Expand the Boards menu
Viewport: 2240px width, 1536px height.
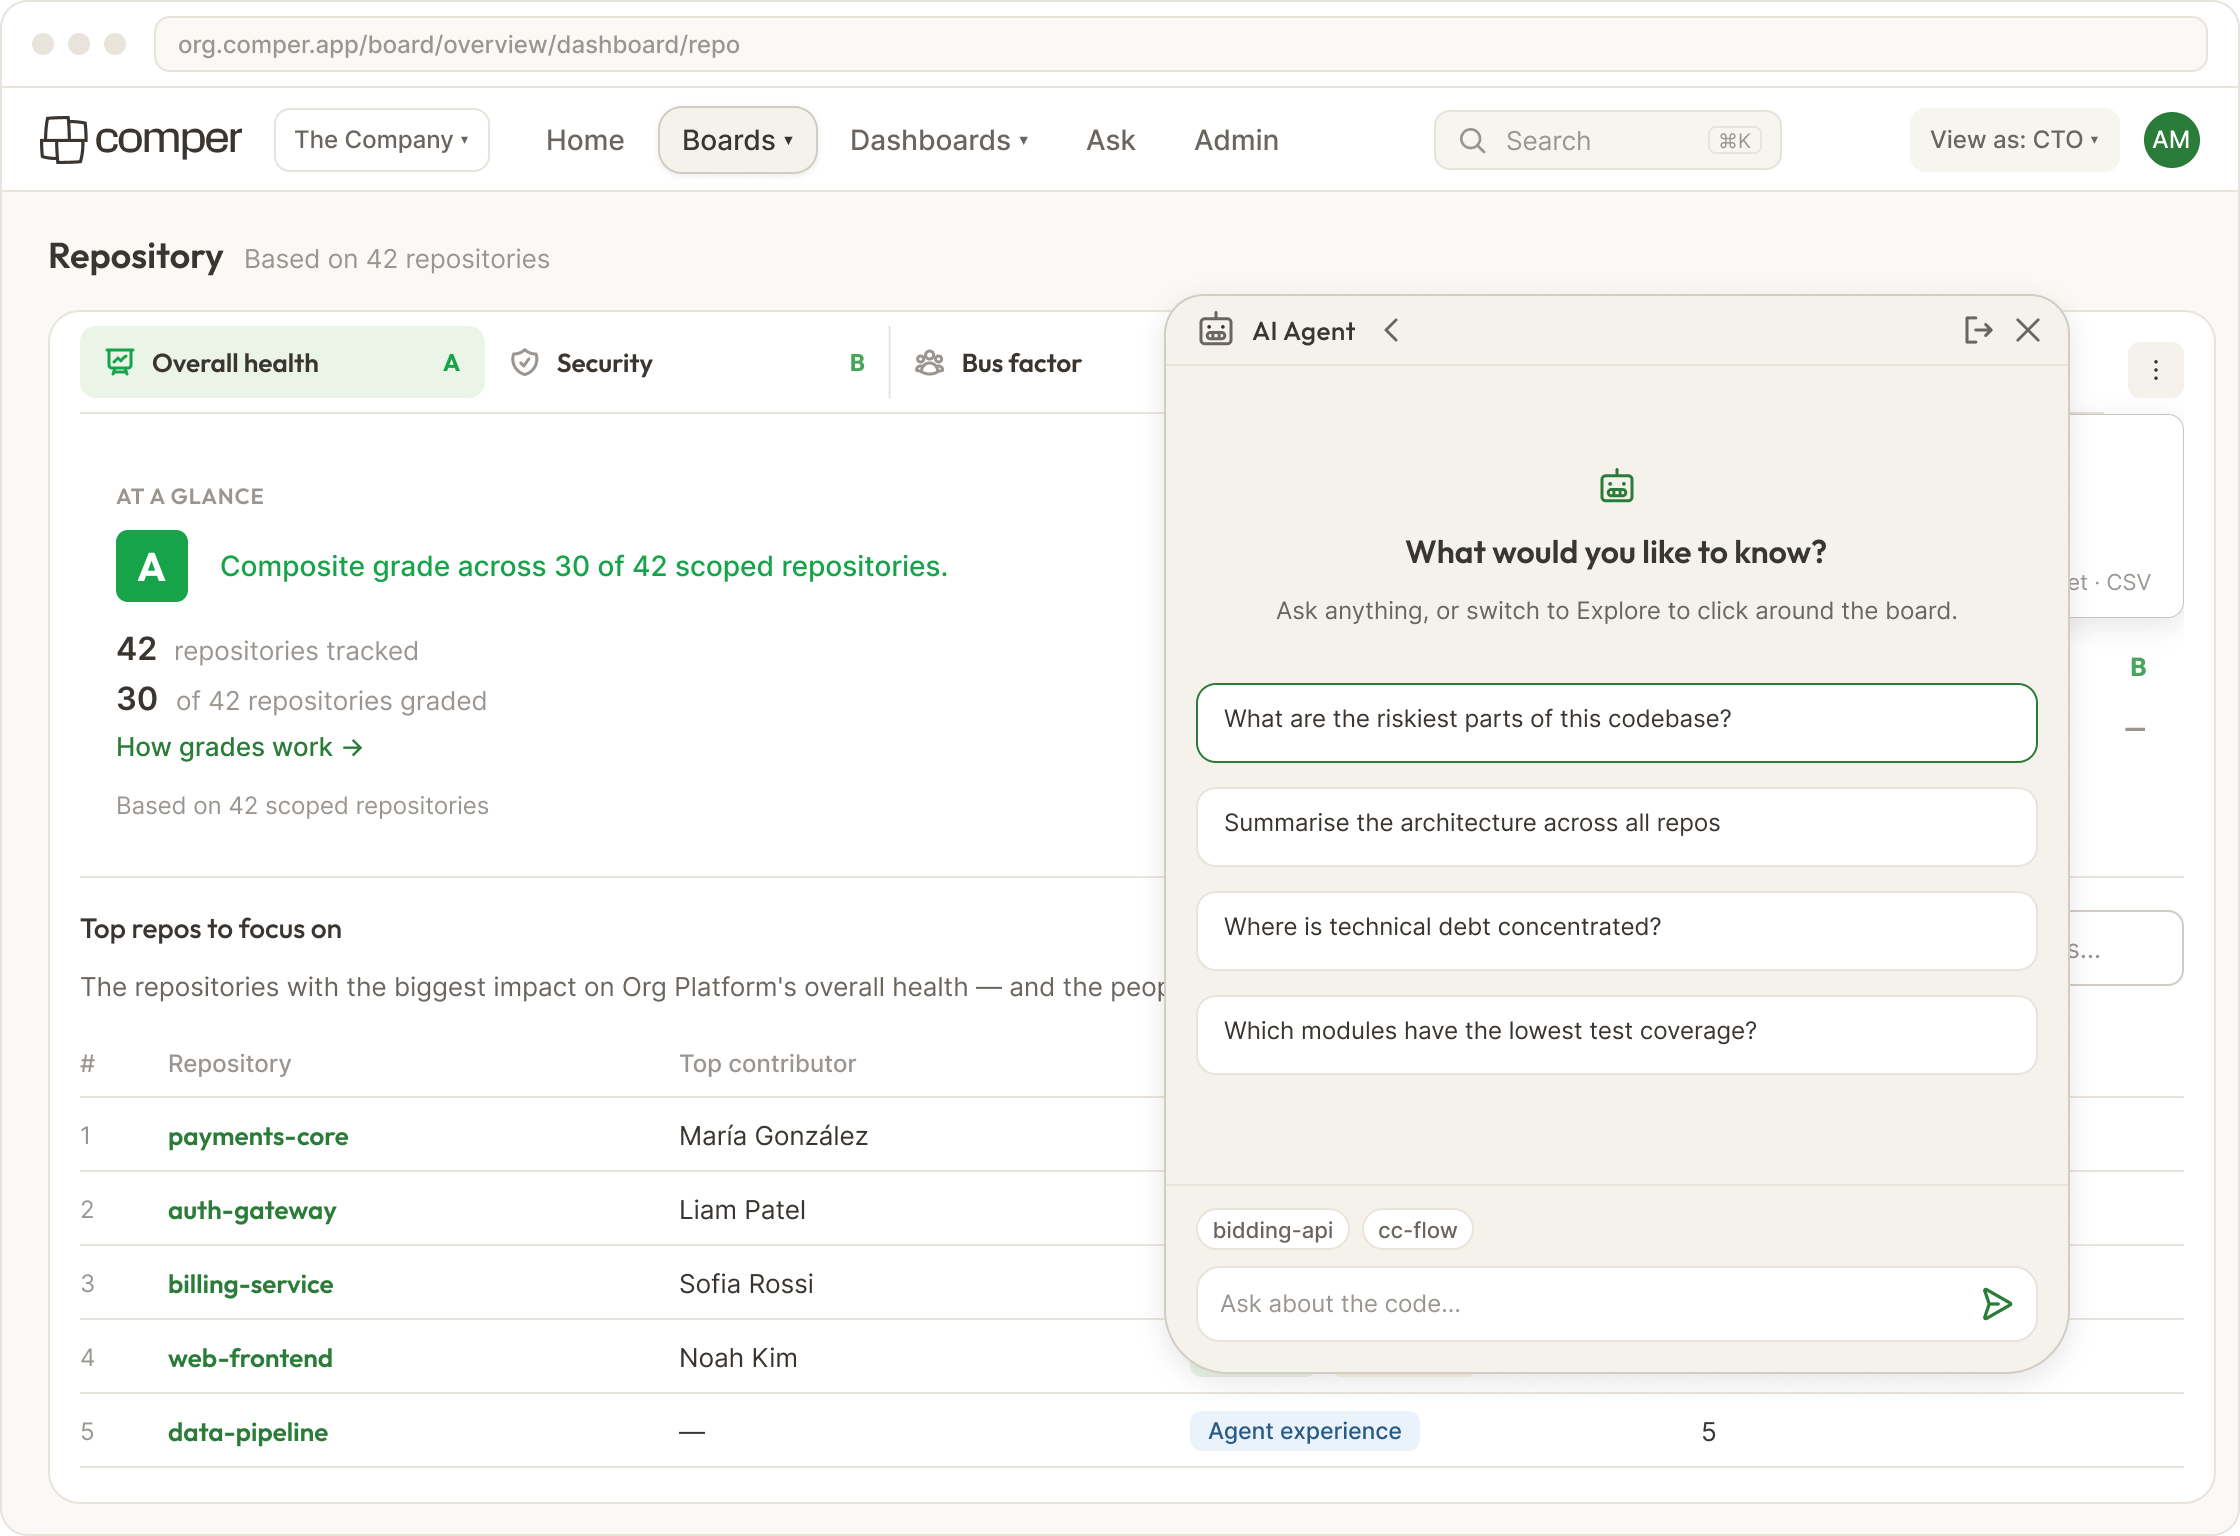(x=738, y=140)
